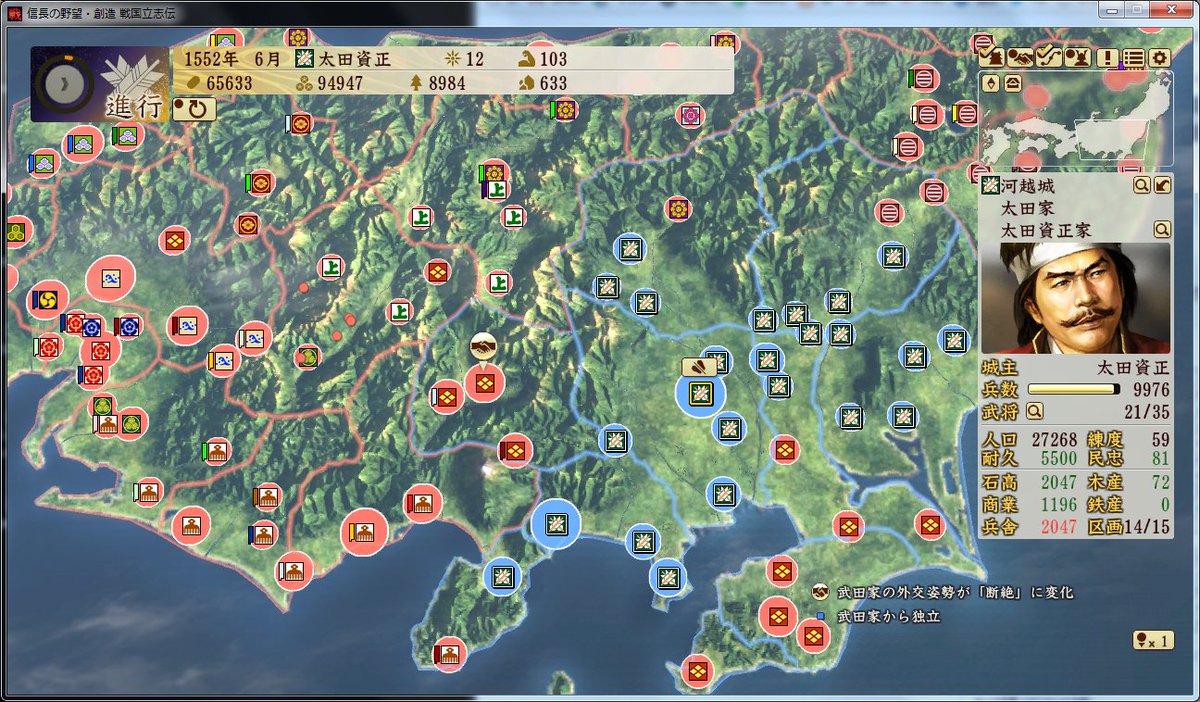Click the 石高 2047 value
This screenshot has width=1200, height=702.
tap(1059, 483)
